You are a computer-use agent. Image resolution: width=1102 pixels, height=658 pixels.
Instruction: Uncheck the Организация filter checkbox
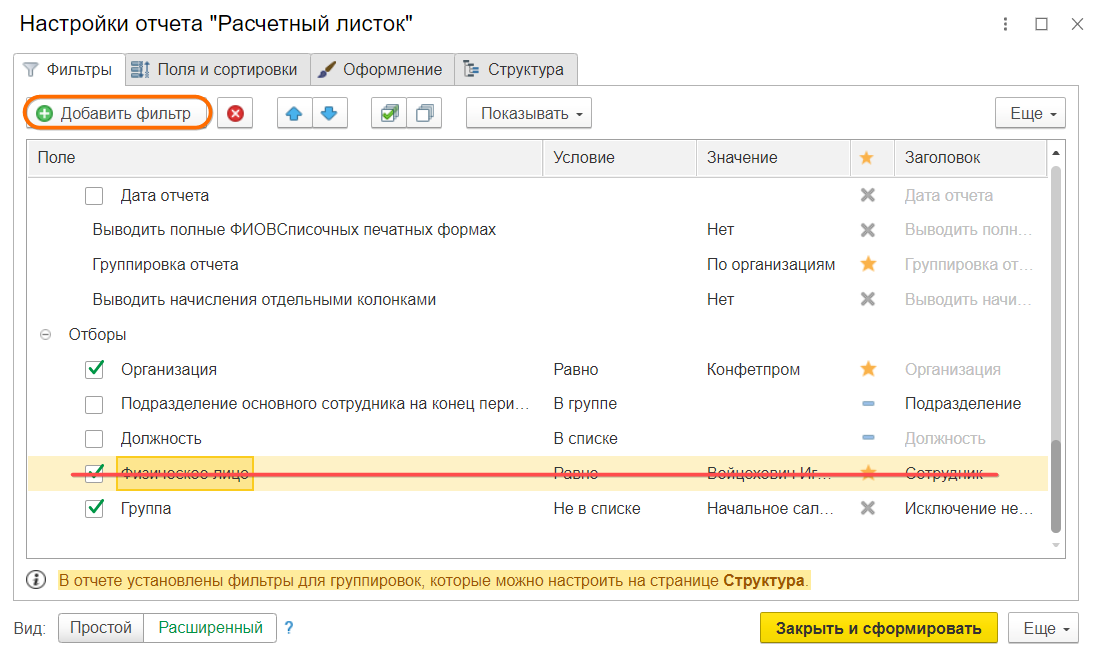click(94, 369)
